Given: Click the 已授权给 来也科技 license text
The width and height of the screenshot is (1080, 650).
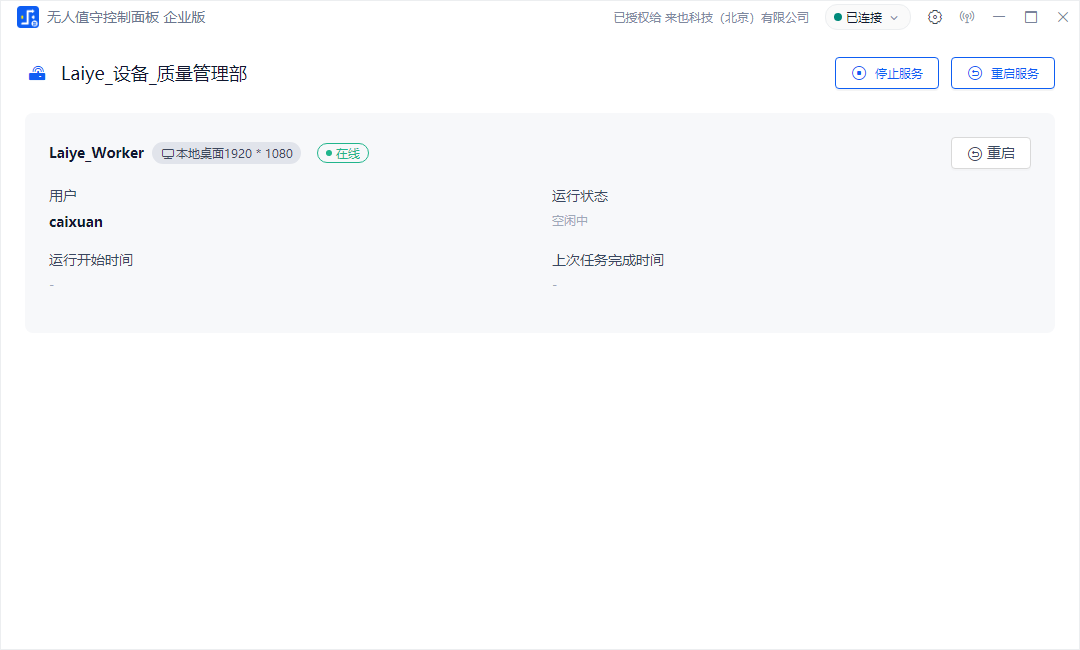Looking at the screenshot, I should click(x=711, y=17).
